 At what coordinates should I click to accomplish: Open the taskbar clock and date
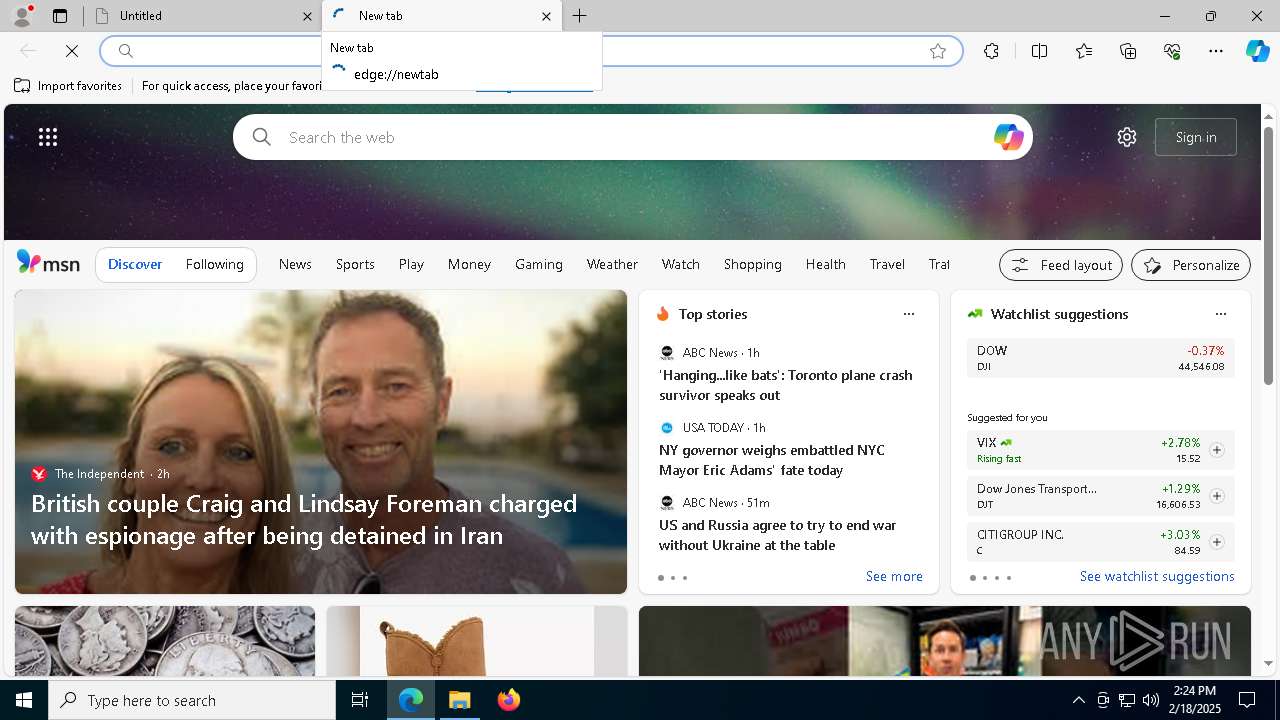click(1195, 700)
